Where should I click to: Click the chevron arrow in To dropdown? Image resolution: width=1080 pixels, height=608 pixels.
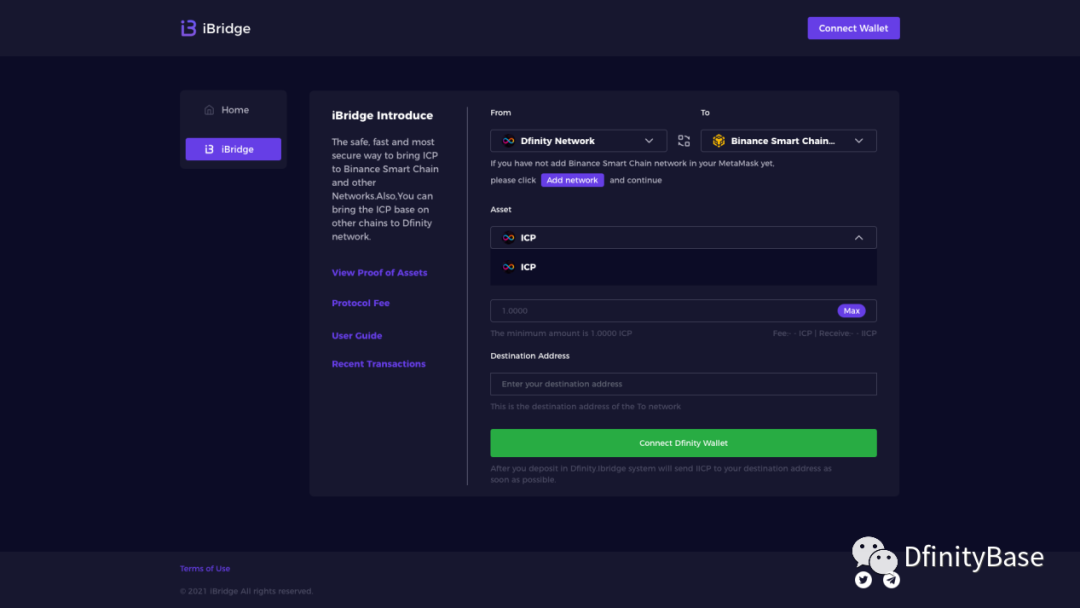(x=859, y=140)
